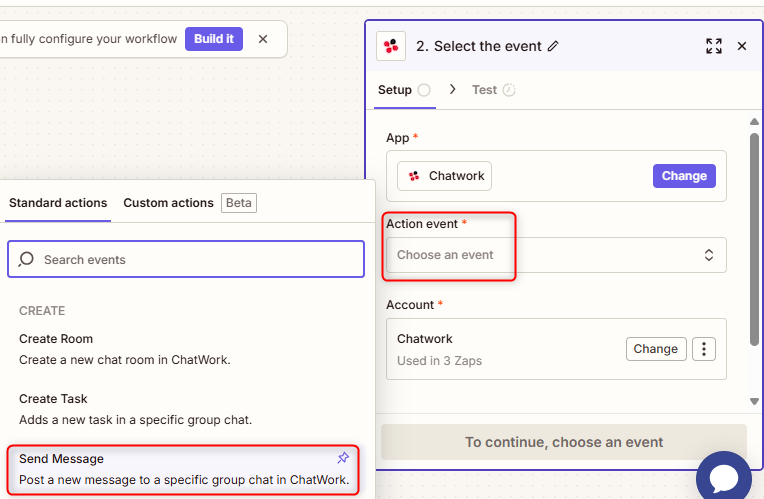Select the Standard actions tab
The height and width of the screenshot is (499, 764).
click(58, 203)
